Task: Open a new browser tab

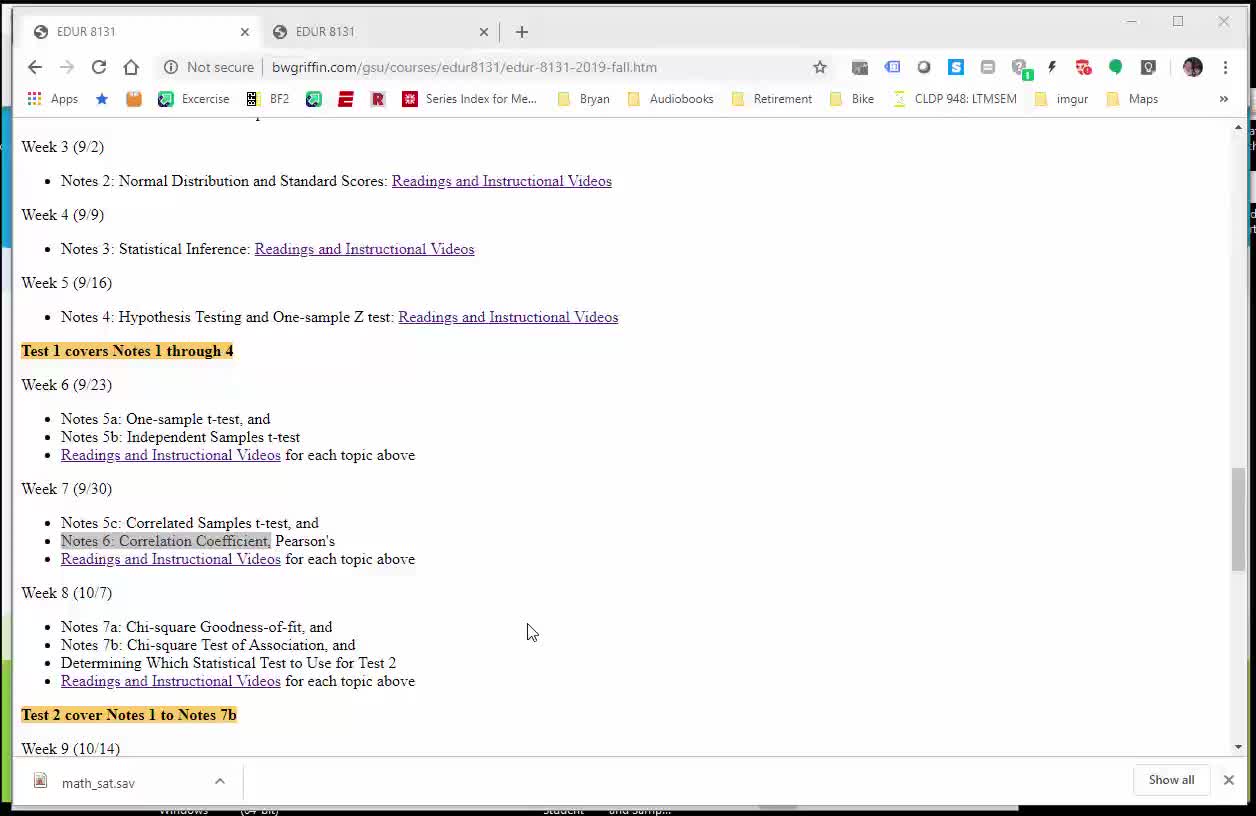Action: [x=522, y=32]
